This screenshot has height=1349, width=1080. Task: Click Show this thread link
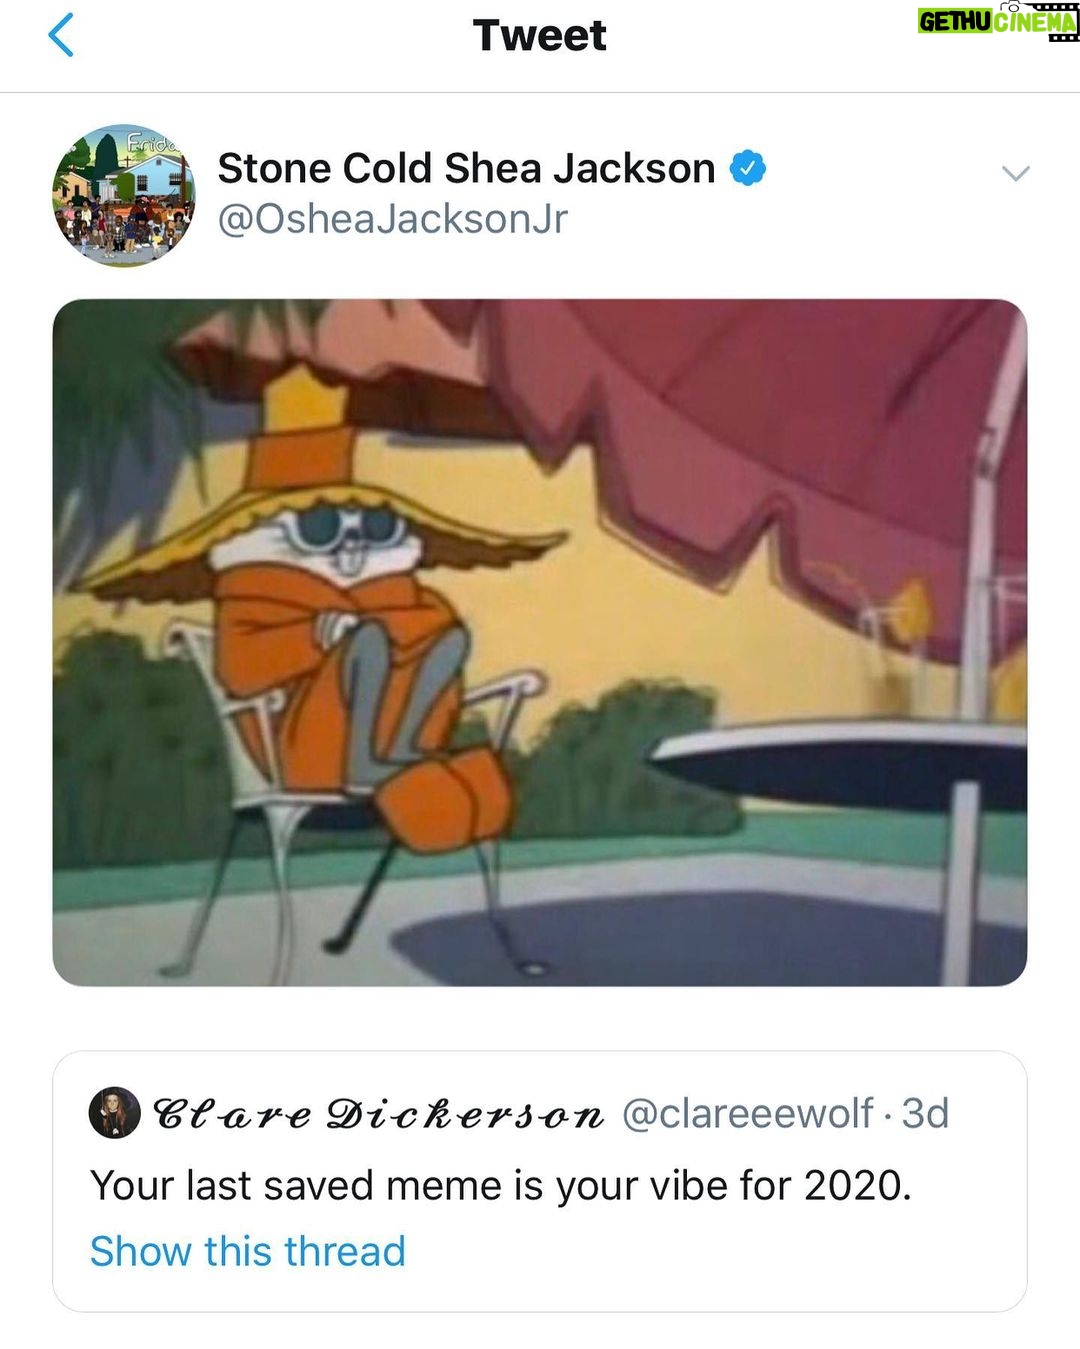(x=248, y=1251)
